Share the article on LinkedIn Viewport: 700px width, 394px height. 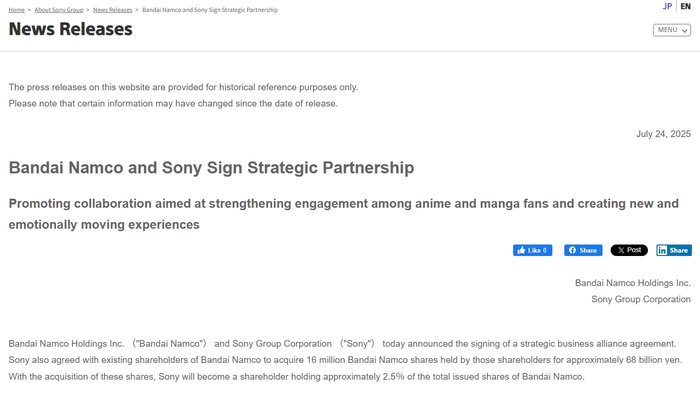click(674, 250)
